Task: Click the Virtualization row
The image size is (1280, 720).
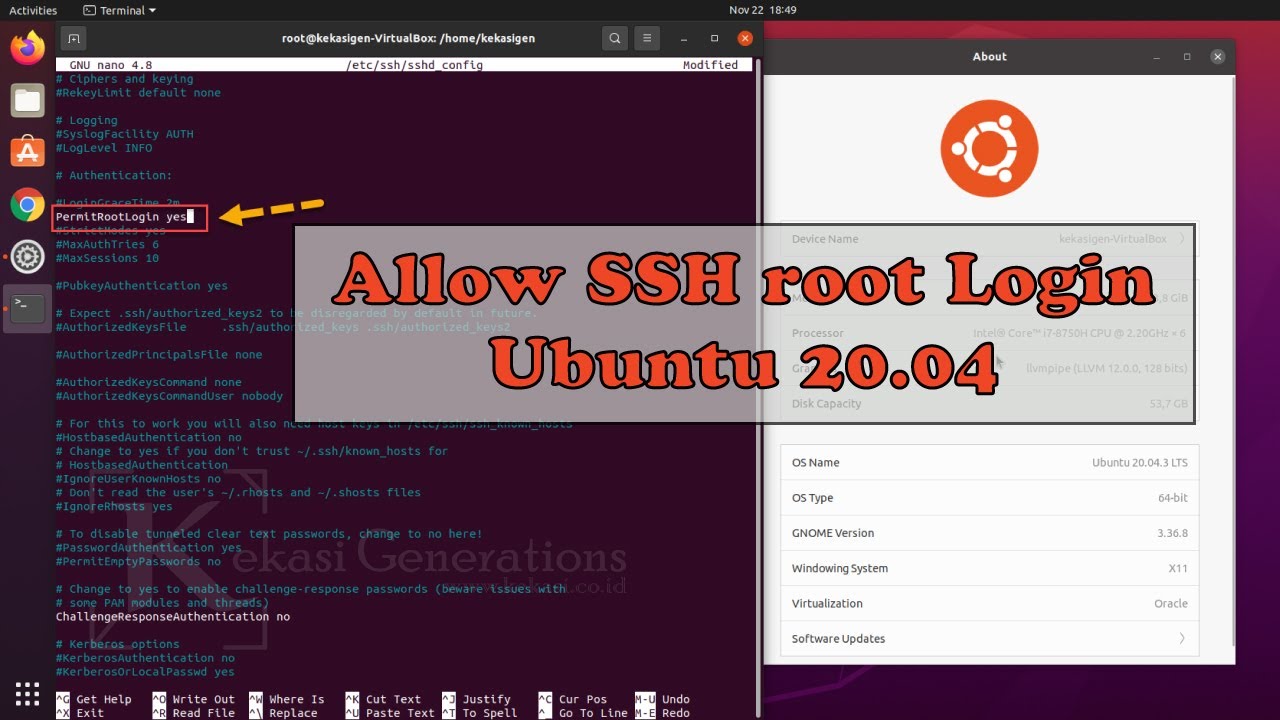Action: (989, 603)
